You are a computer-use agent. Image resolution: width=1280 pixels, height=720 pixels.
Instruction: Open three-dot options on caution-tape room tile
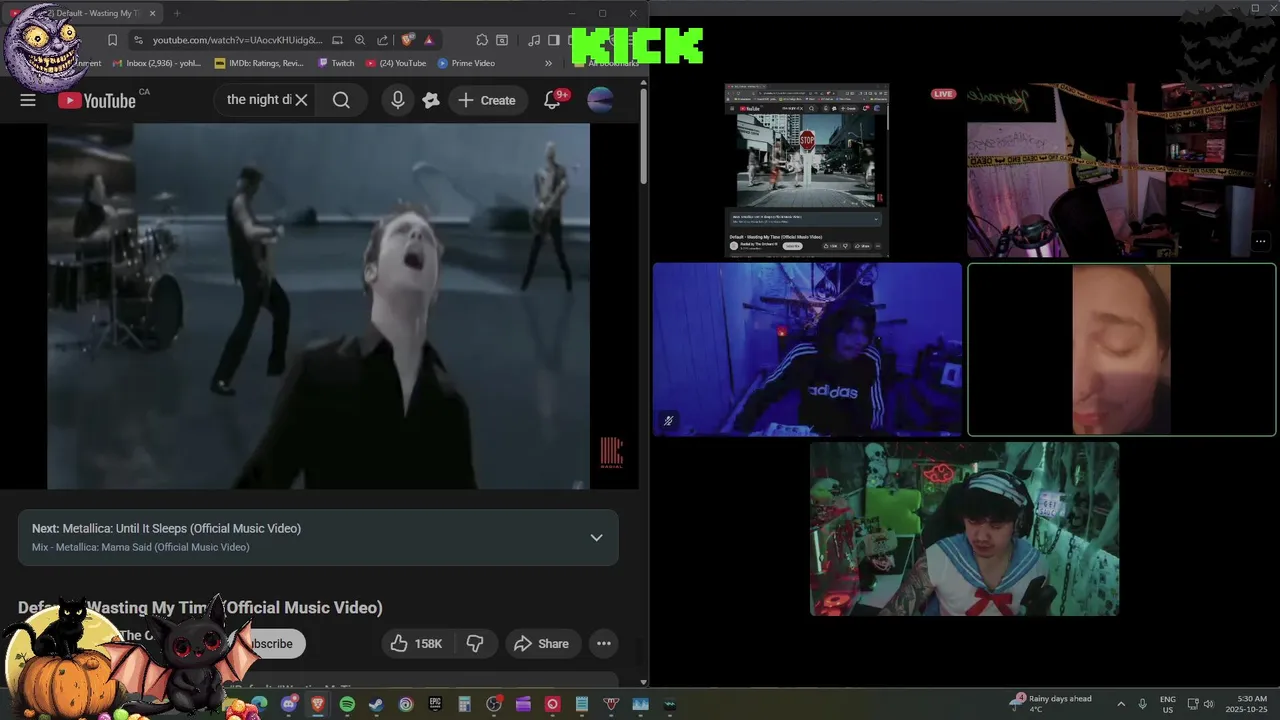(1261, 241)
